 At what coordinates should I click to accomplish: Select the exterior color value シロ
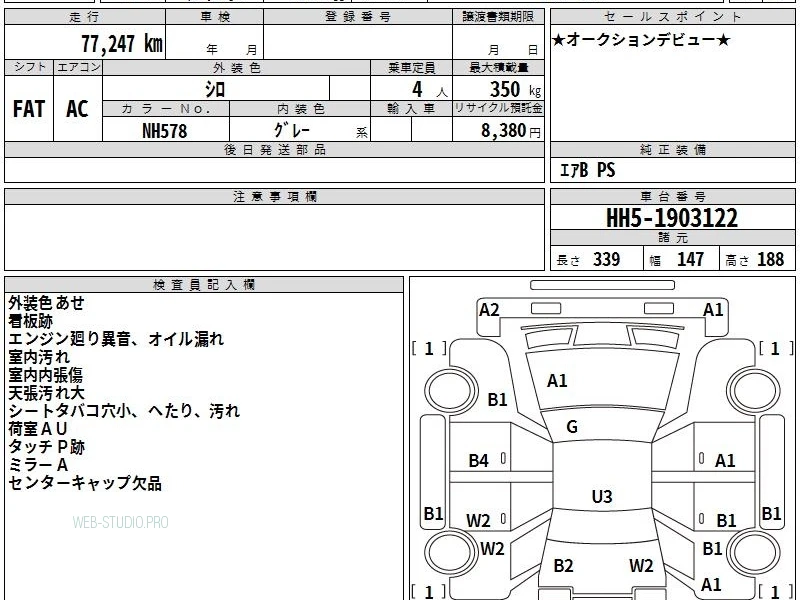(215, 89)
